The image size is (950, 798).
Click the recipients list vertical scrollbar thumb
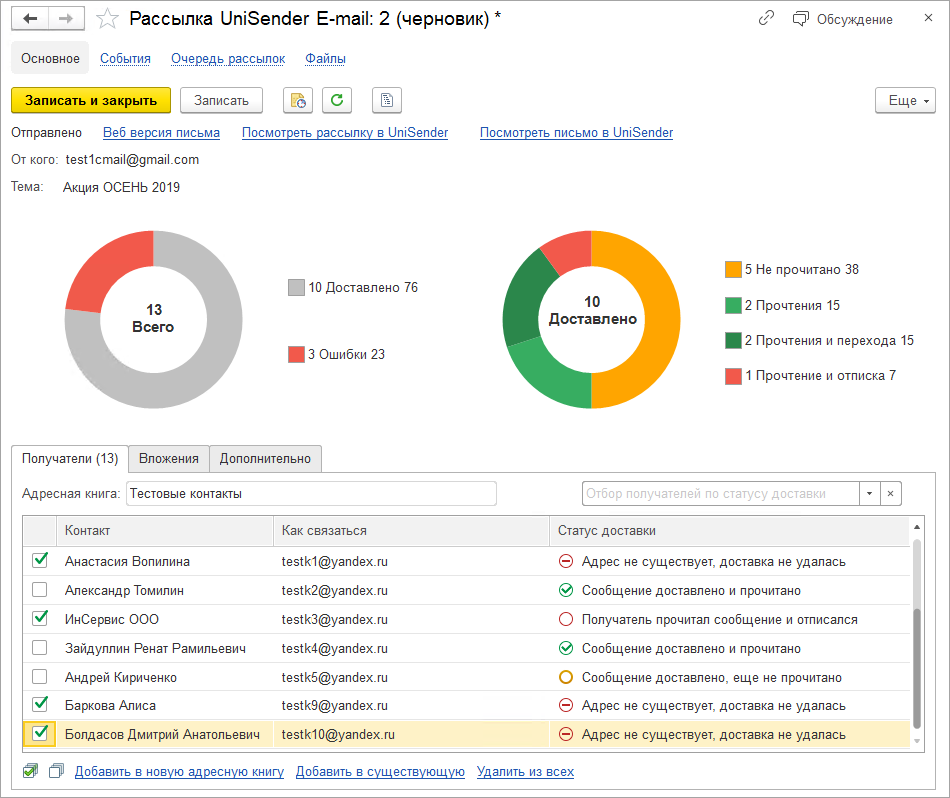coord(917,668)
